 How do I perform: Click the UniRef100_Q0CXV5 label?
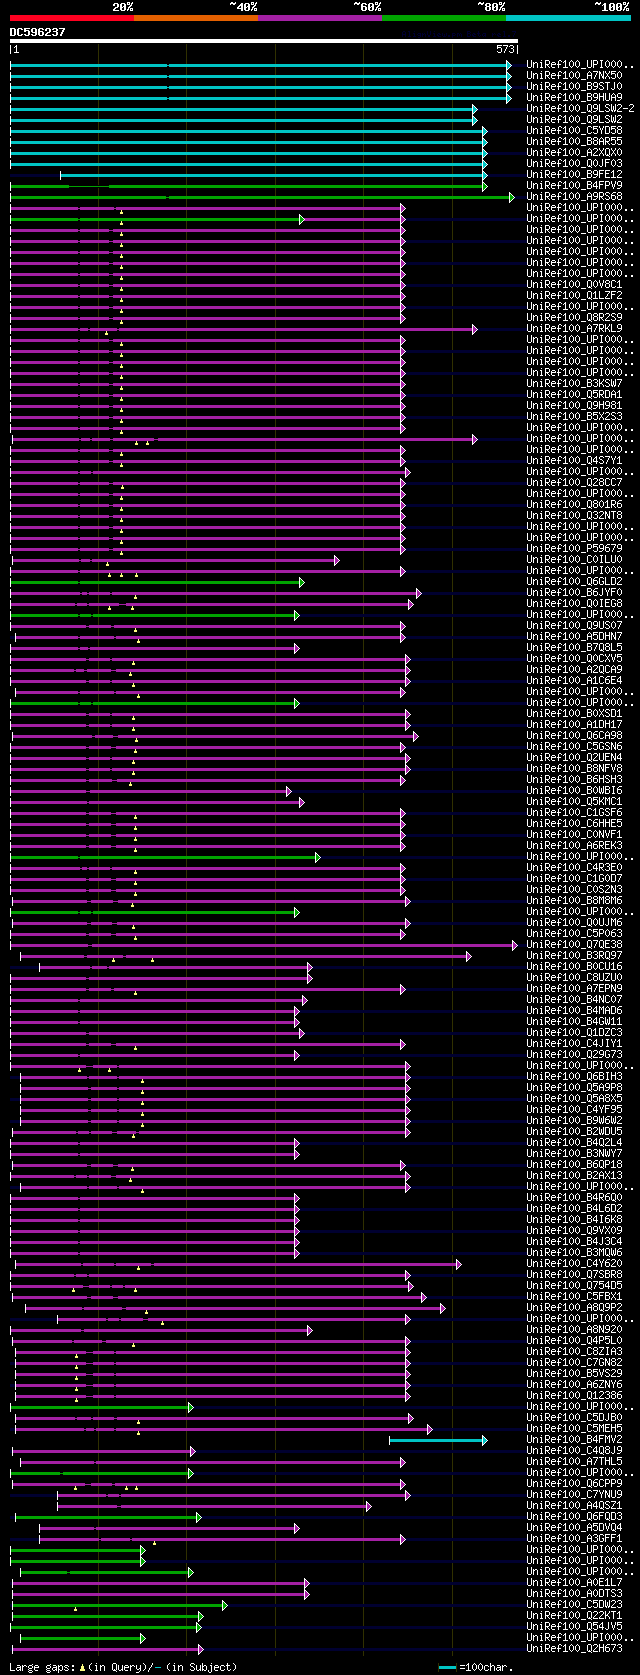pyautogui.click(x=574, y=659)
